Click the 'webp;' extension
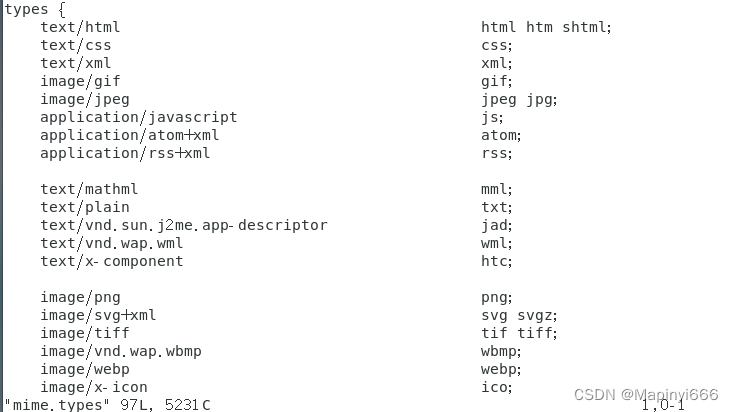Viewport: 733px width, 412px height. click(501, 369)
